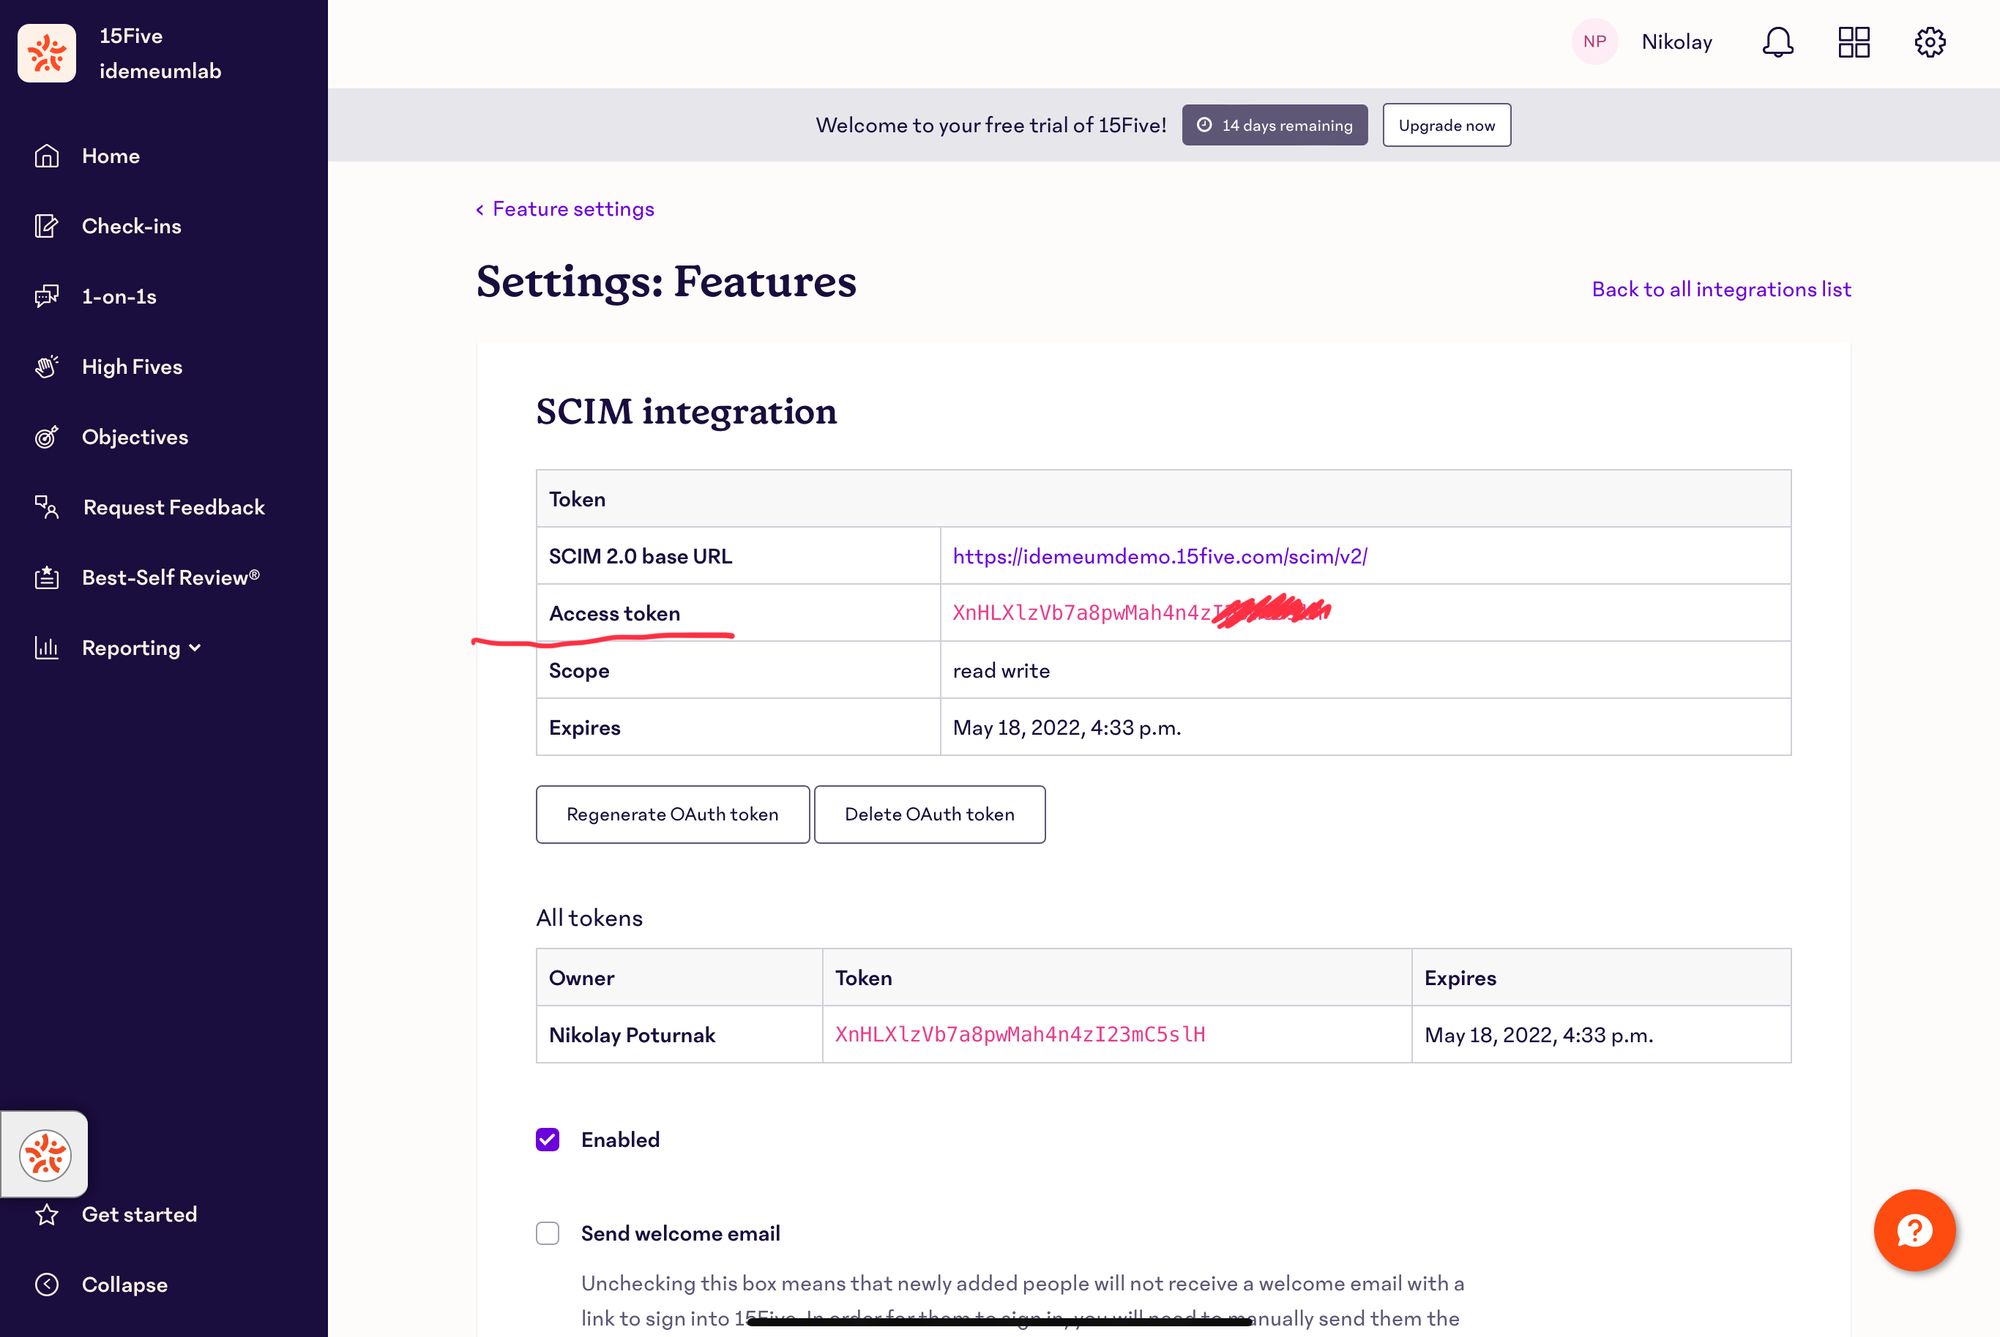Click the Reporting bar chart icon

(47, 648)
